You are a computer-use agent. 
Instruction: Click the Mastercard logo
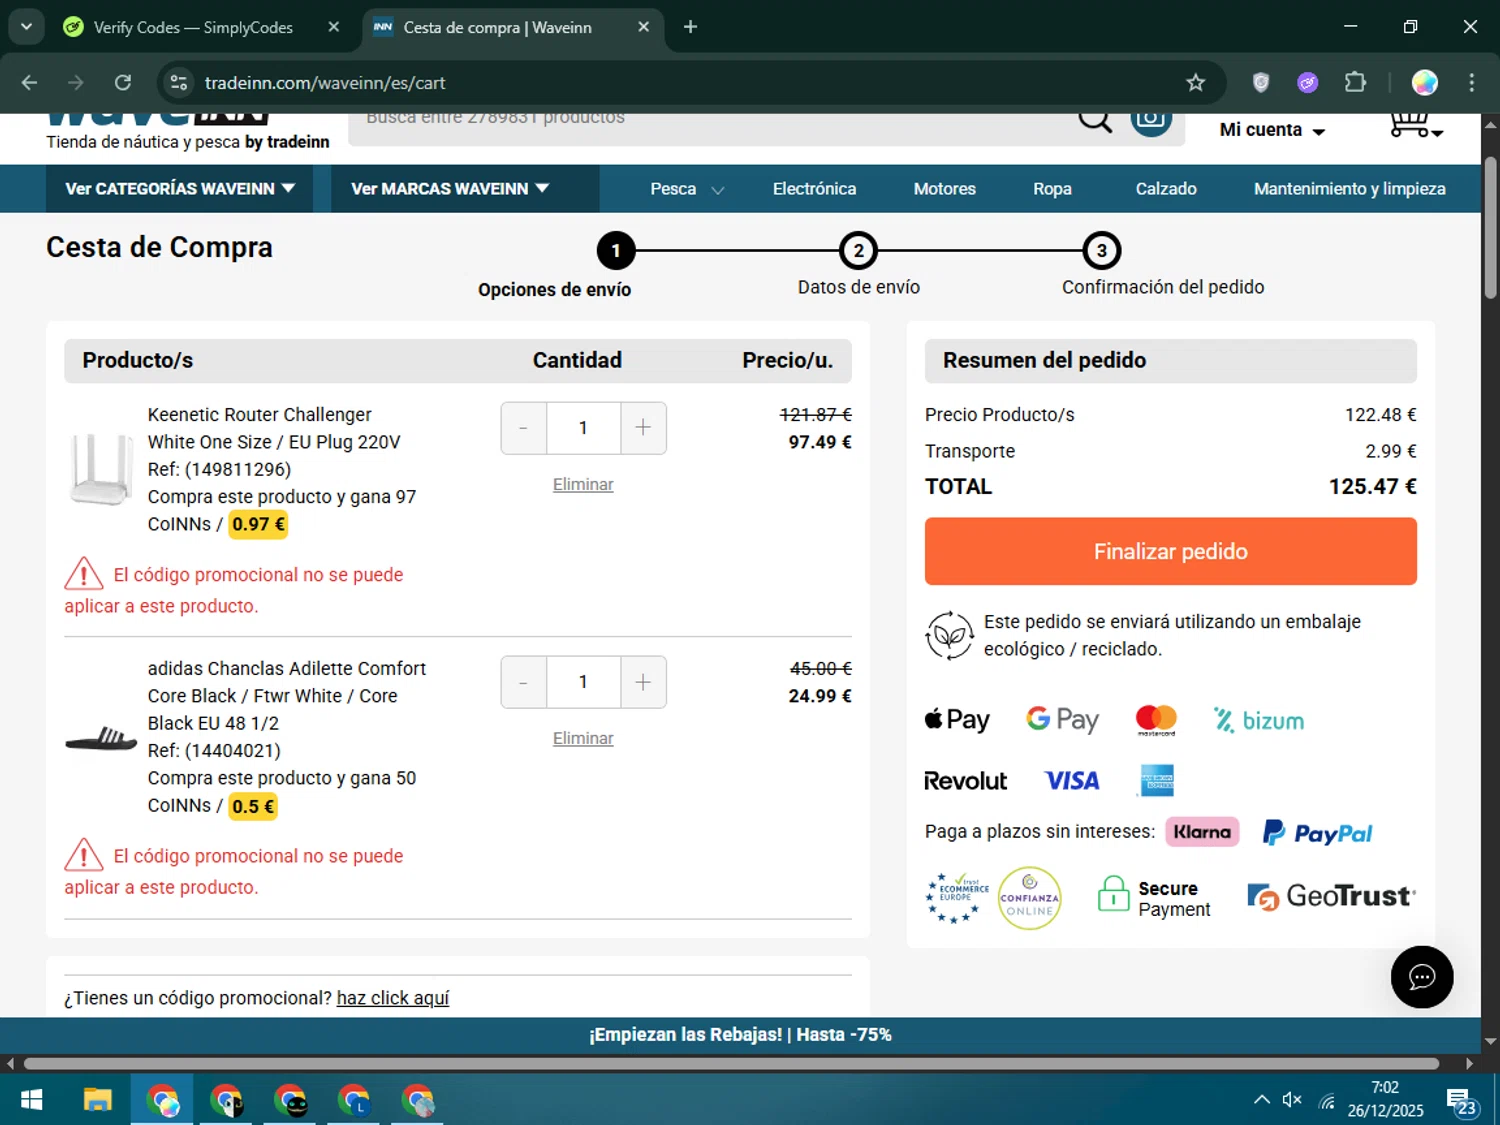1156,720
